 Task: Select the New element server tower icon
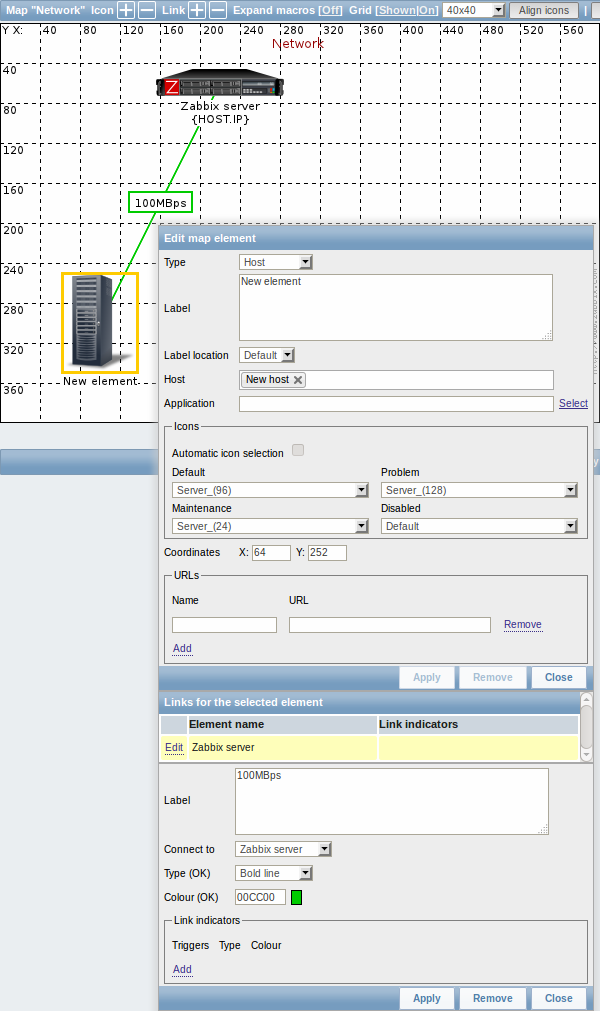(100, 322)
